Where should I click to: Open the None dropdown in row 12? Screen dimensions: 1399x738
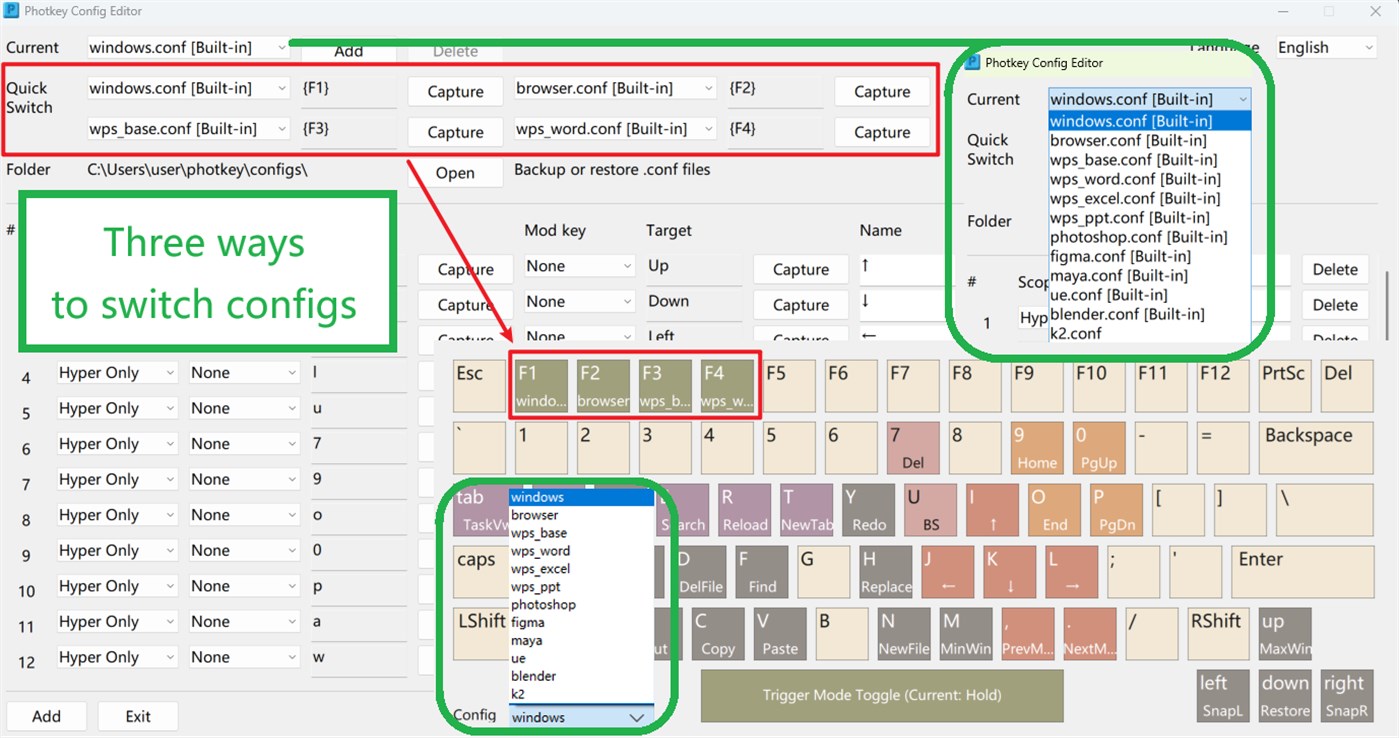click(244, 657)
